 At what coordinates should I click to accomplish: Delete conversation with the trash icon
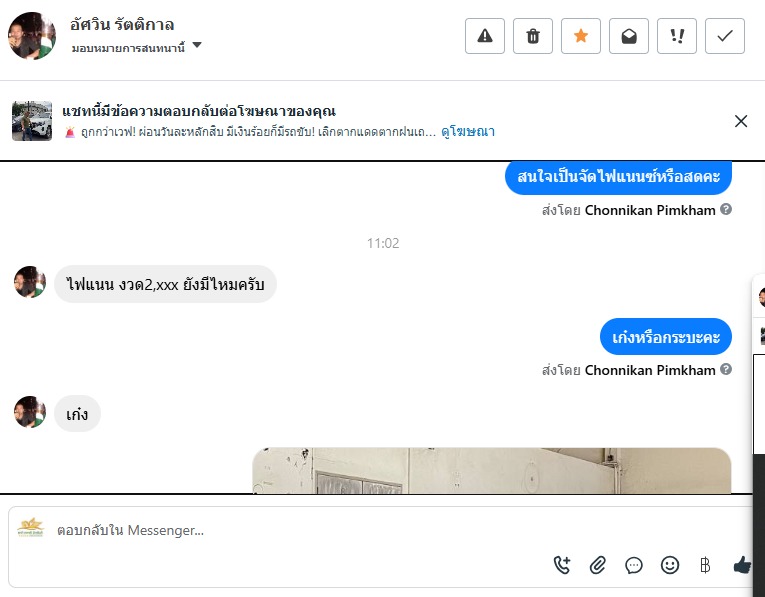point(533,36)
